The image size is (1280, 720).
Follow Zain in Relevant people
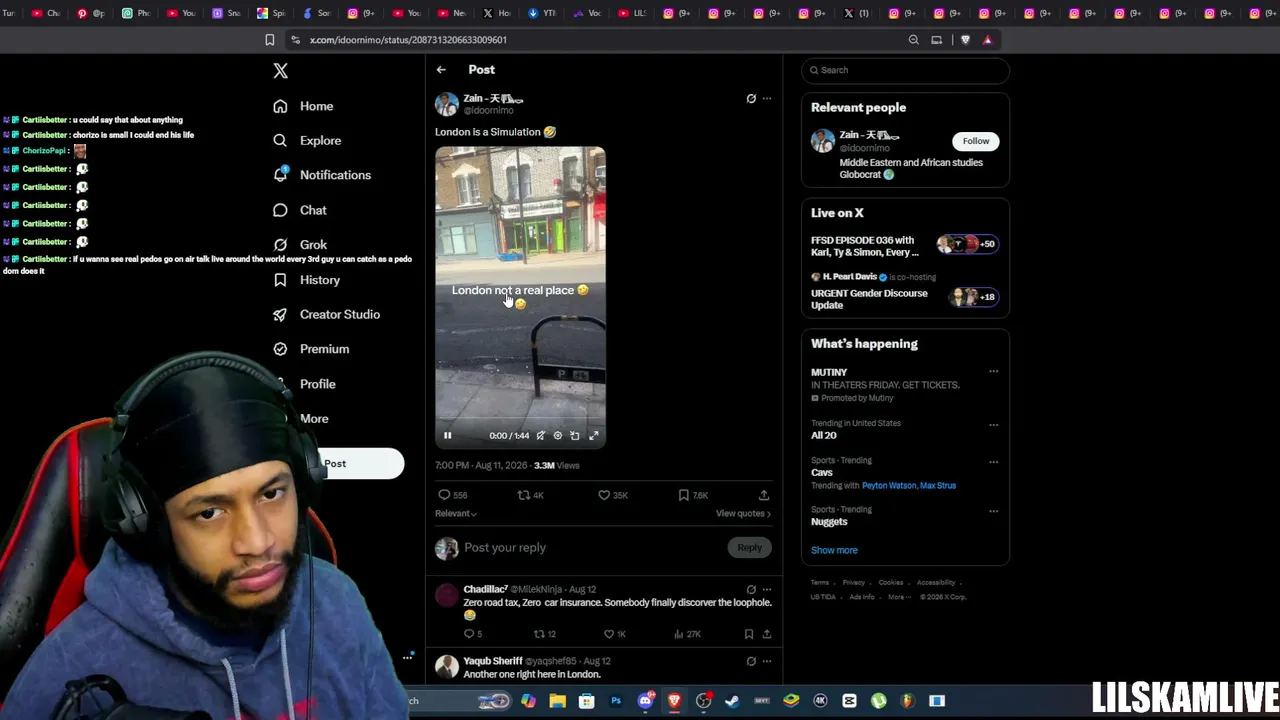976,141
